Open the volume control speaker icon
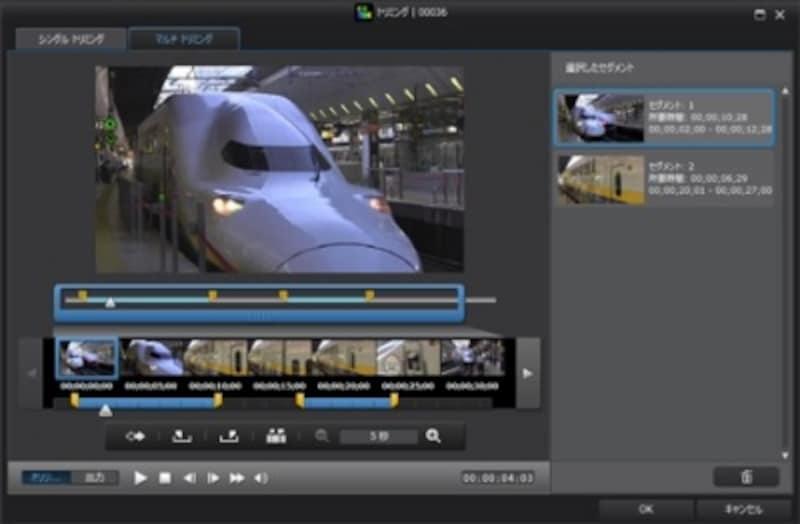Screen dimensions: 800x524 coord(261,478)
